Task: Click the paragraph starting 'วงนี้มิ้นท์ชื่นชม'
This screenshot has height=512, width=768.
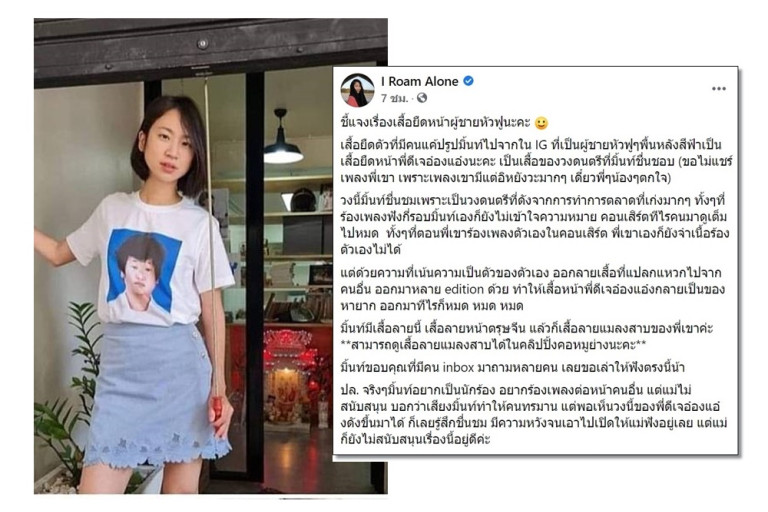Action: point(535,225)
